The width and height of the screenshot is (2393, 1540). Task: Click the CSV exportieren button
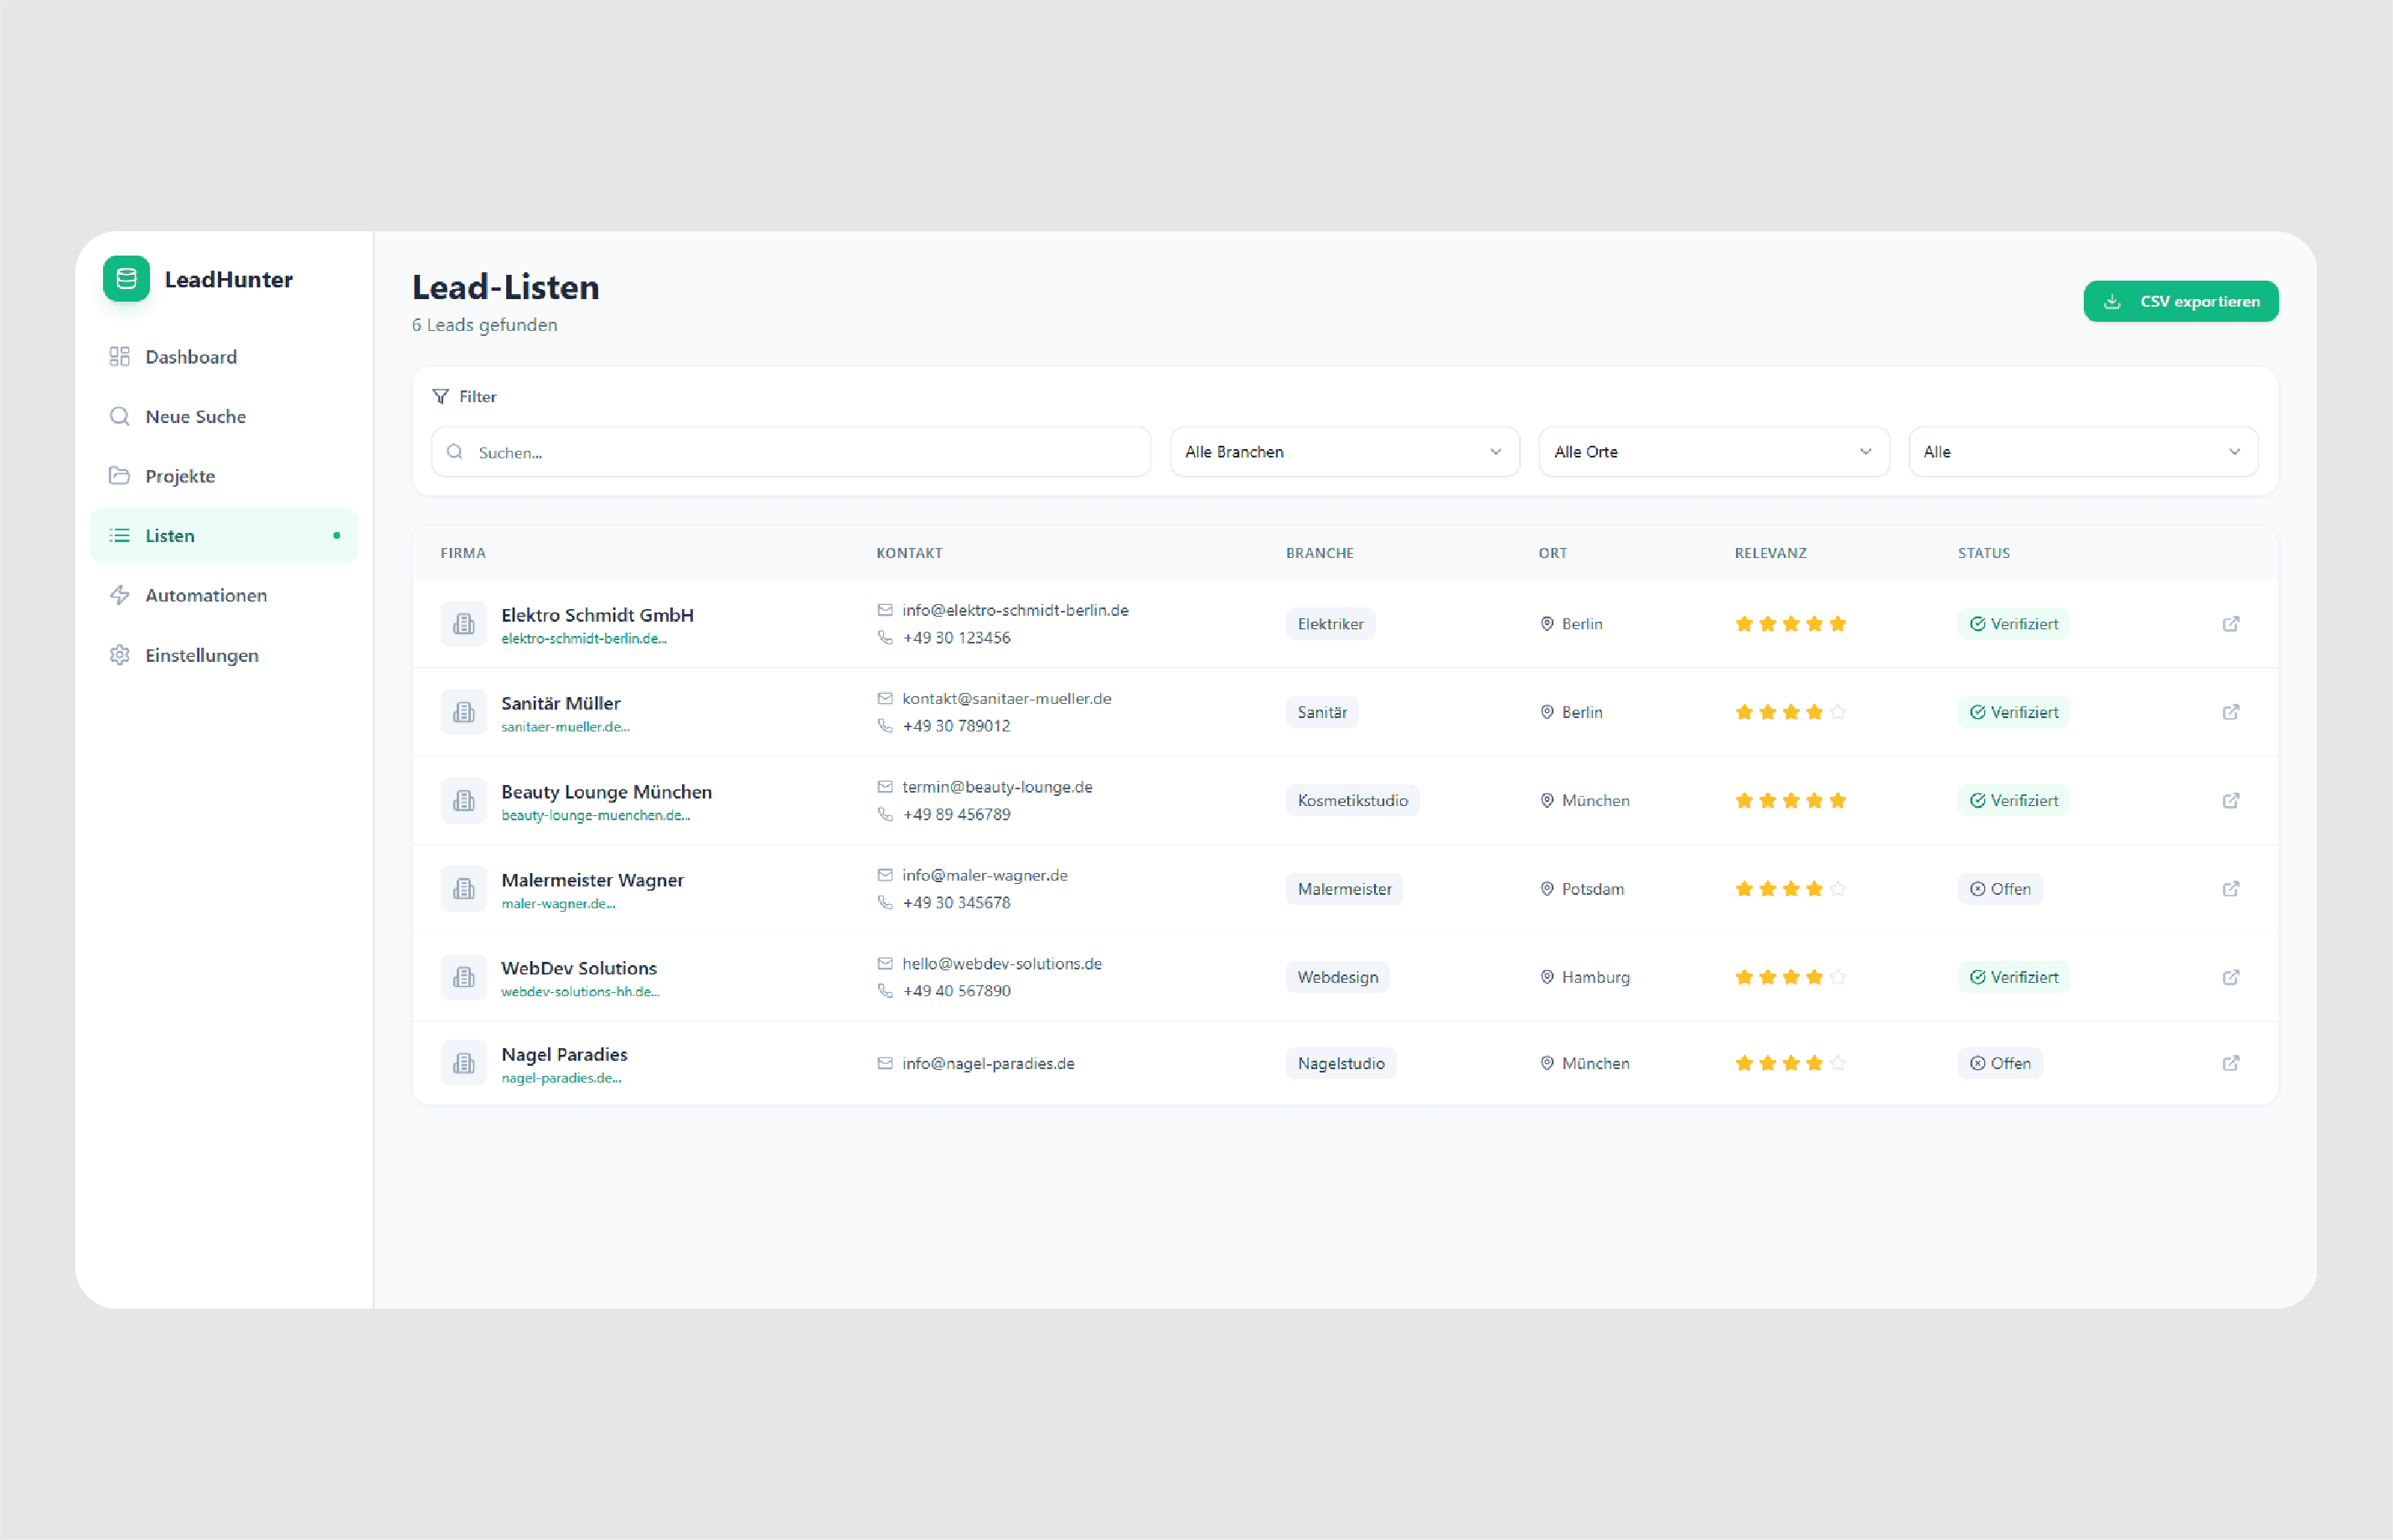[2180, 302]
